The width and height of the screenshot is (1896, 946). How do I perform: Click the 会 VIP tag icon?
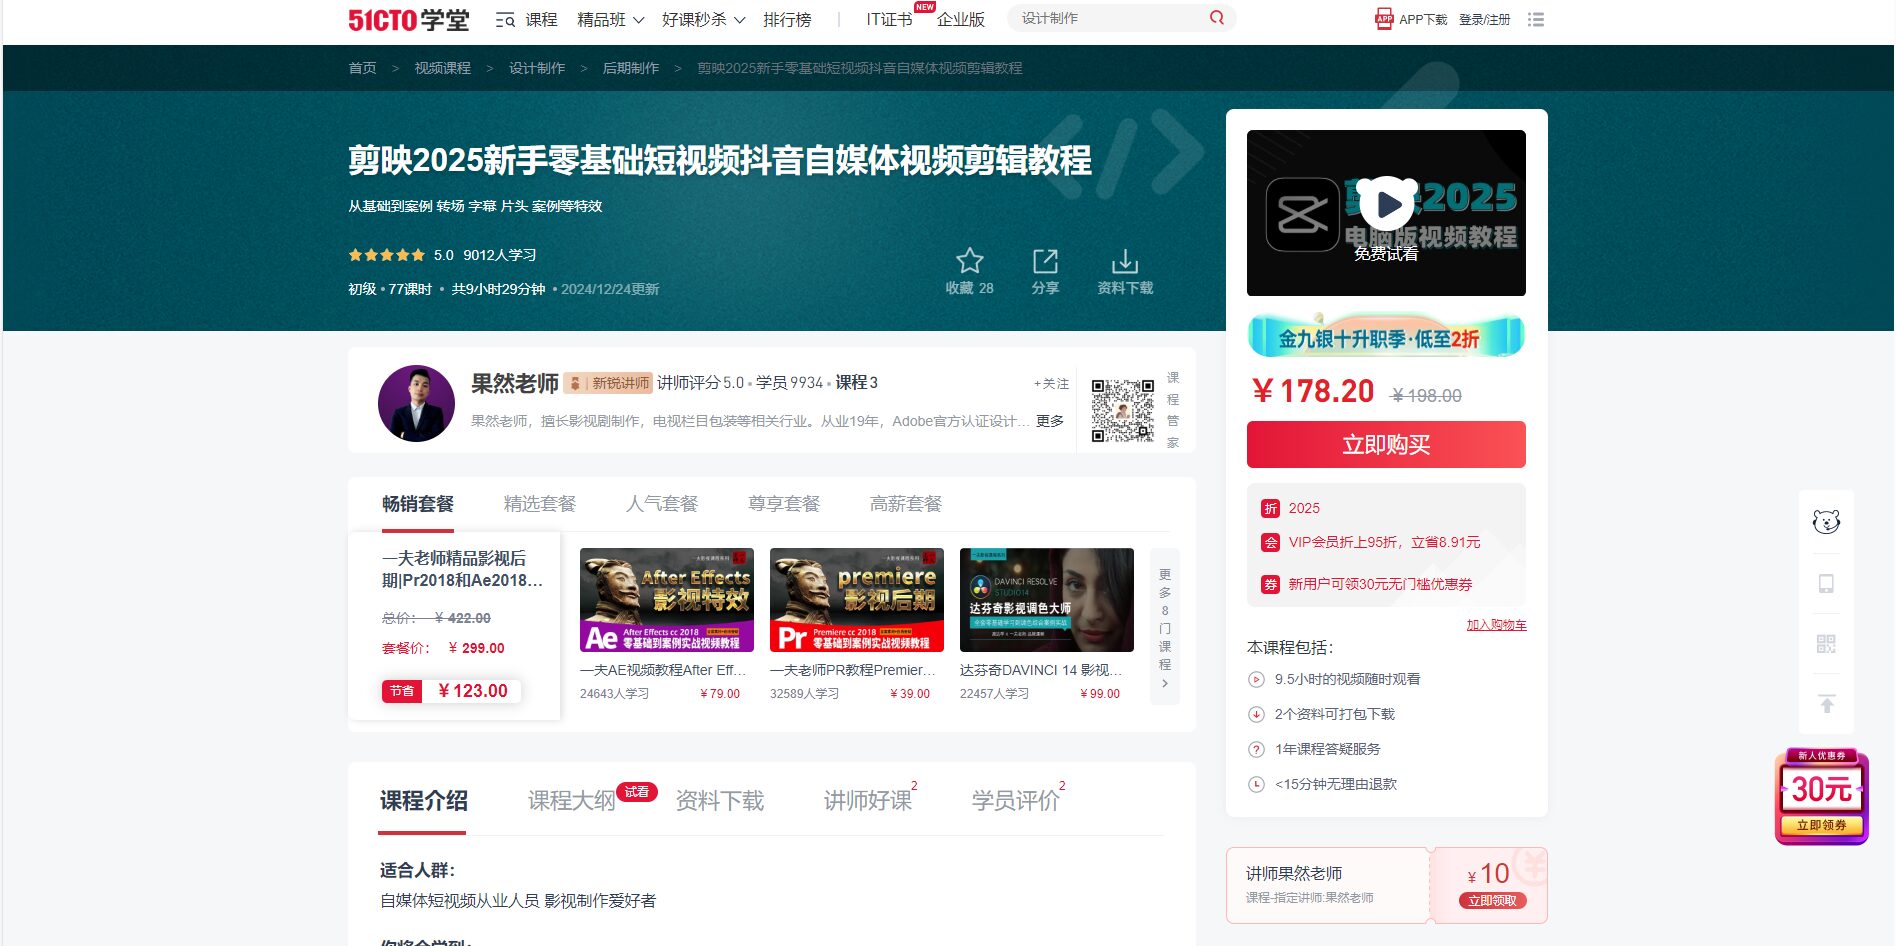click(1270, 542)
